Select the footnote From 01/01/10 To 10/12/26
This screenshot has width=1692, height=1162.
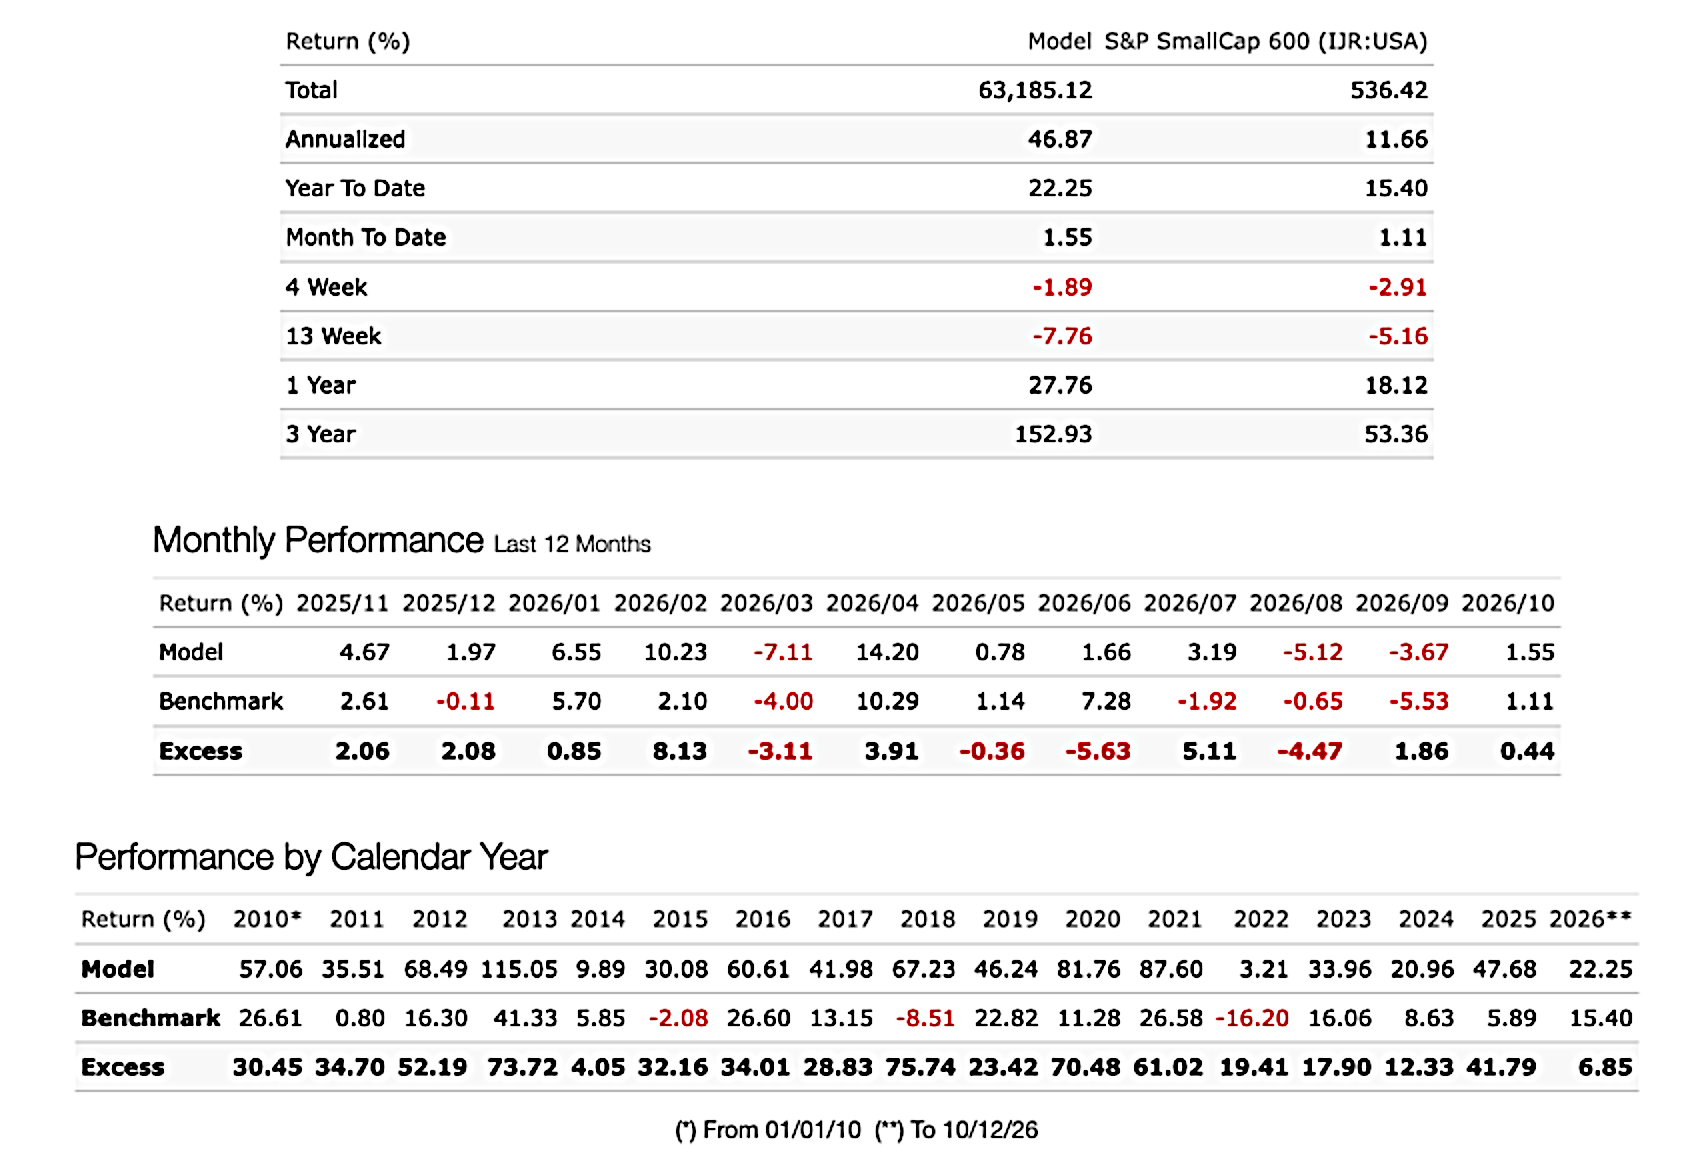coord(857,1130)
